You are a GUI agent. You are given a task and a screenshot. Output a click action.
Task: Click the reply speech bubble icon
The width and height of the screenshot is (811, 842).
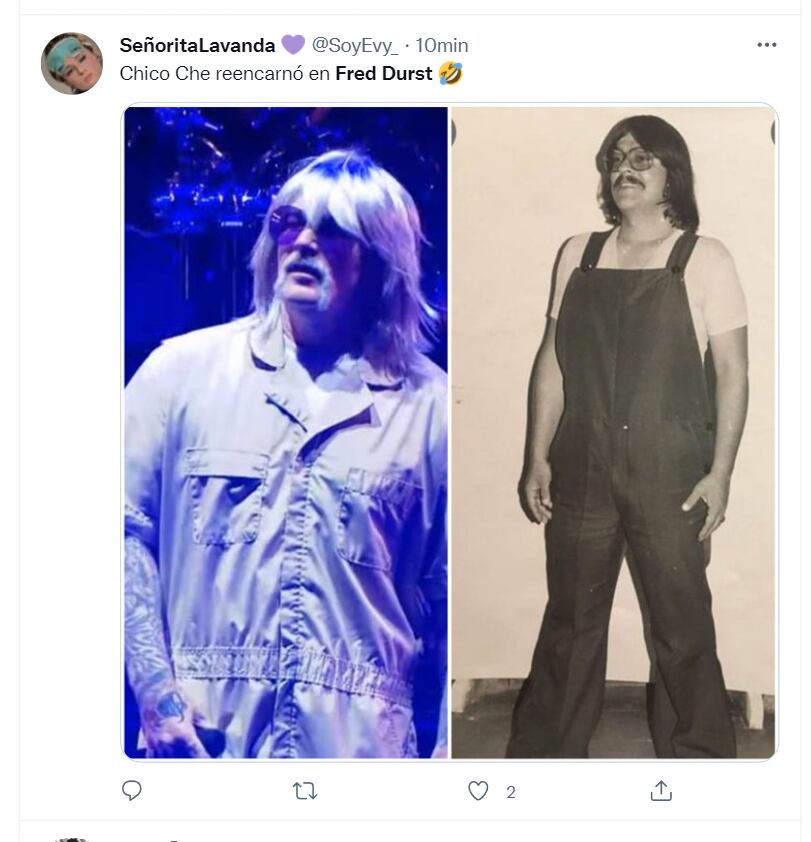coord(132,791)
